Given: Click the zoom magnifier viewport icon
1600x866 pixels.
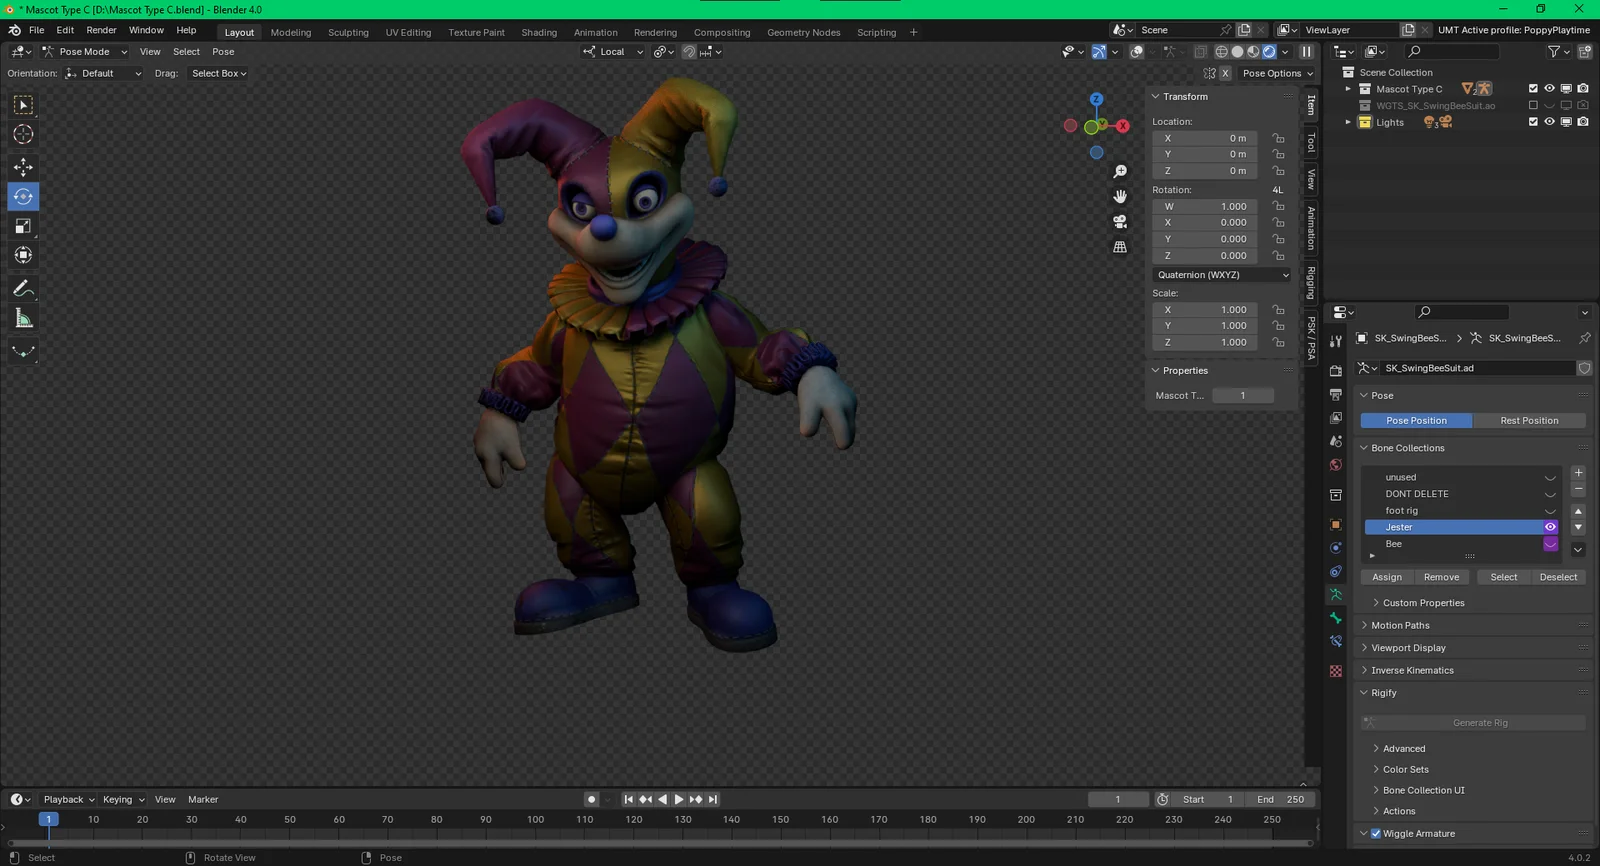Looking at the screenshot, I should coord(1120,172).
